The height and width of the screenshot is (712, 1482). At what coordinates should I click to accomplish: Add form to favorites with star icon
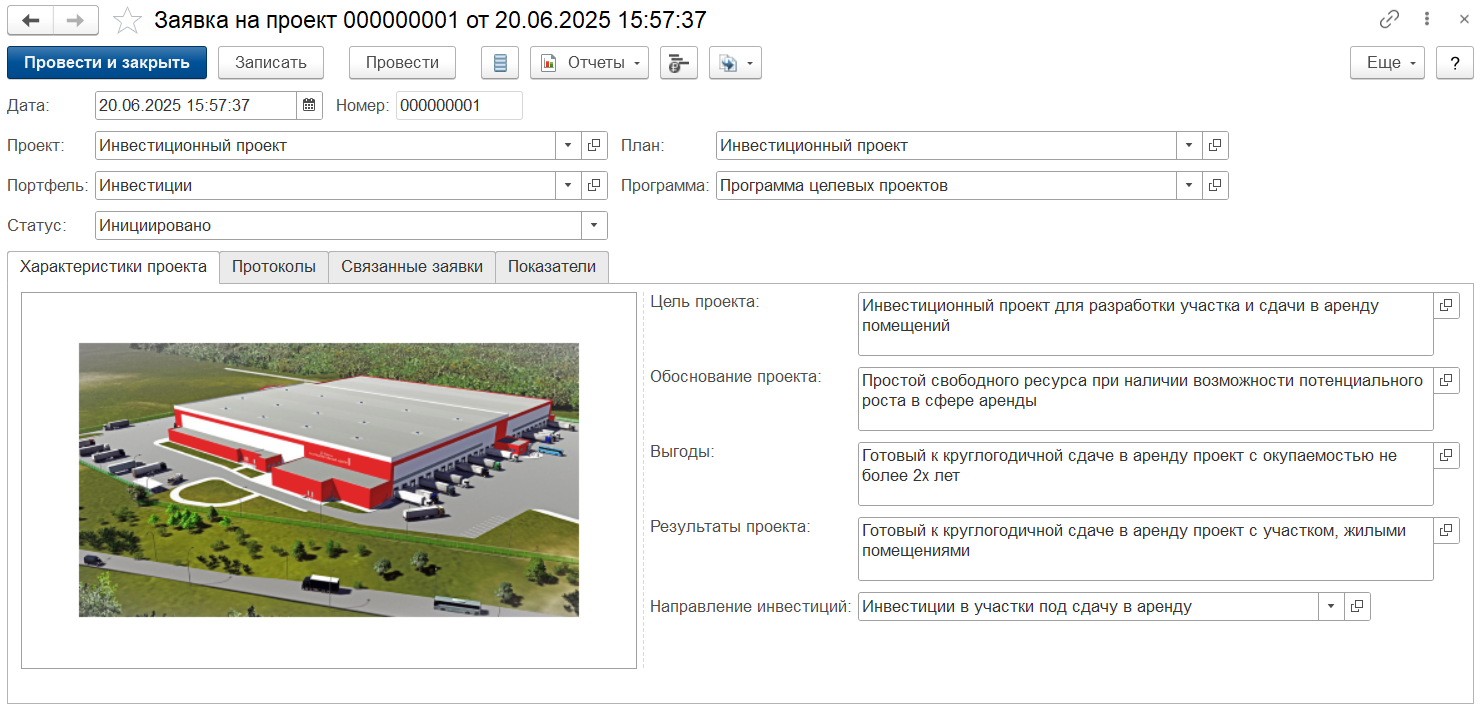(127, 20)
